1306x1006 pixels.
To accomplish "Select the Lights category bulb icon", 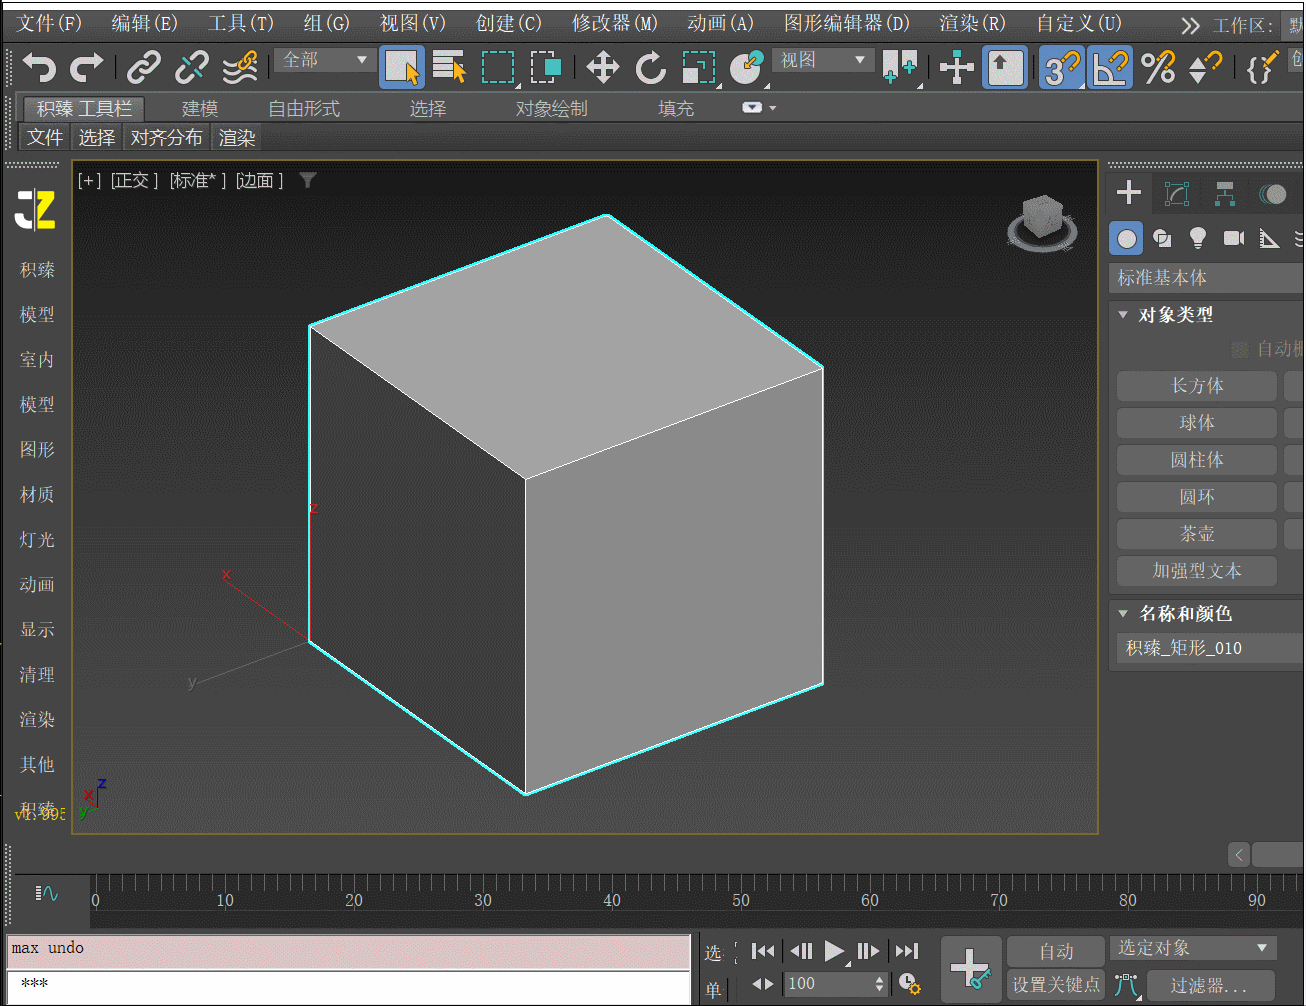I will tap(1197, 238).
